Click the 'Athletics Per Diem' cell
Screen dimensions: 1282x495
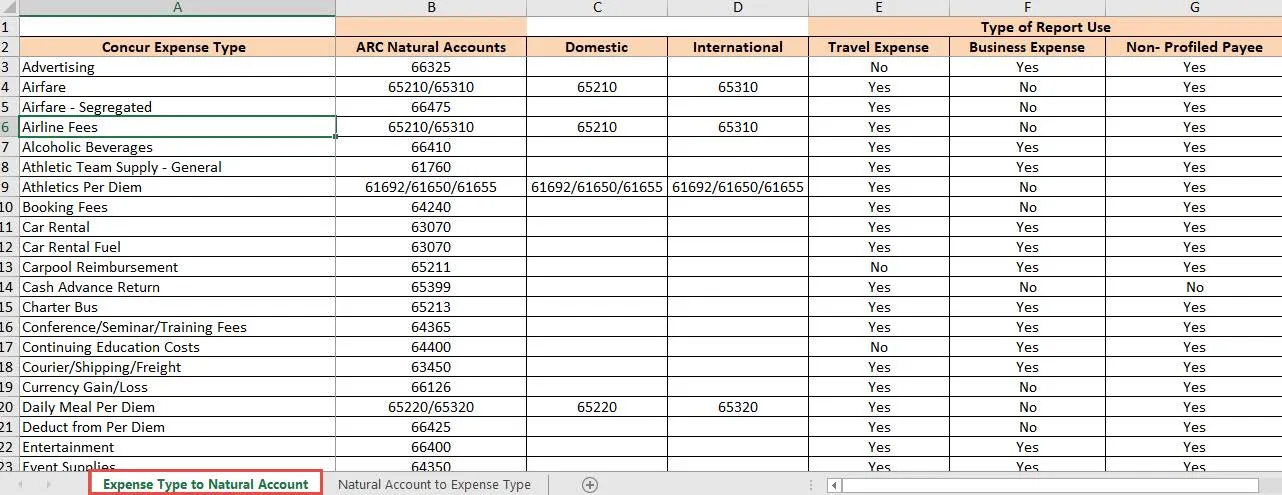click(177, 187)
